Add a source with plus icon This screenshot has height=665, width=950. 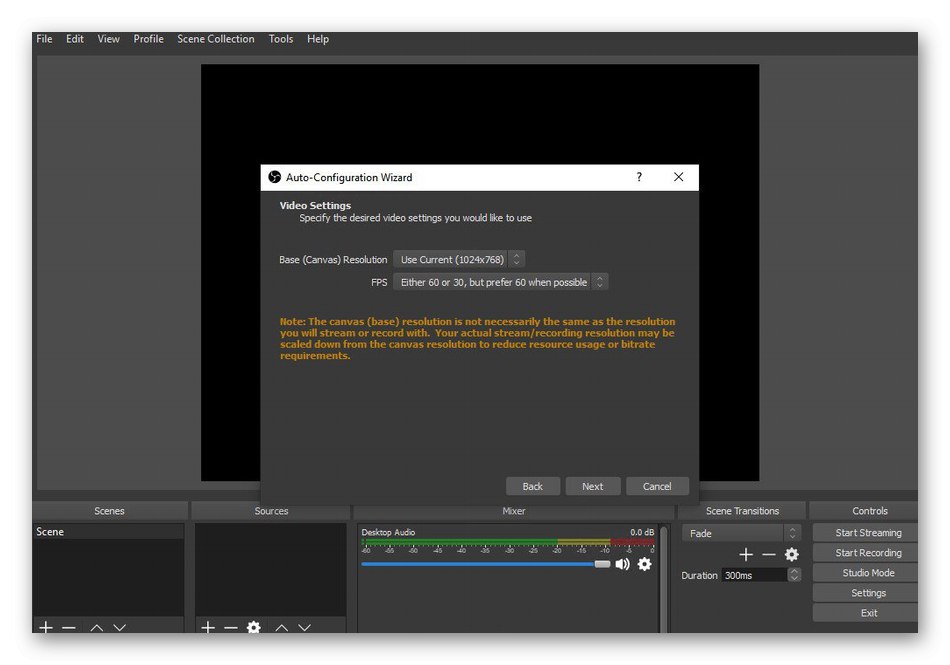208,627
